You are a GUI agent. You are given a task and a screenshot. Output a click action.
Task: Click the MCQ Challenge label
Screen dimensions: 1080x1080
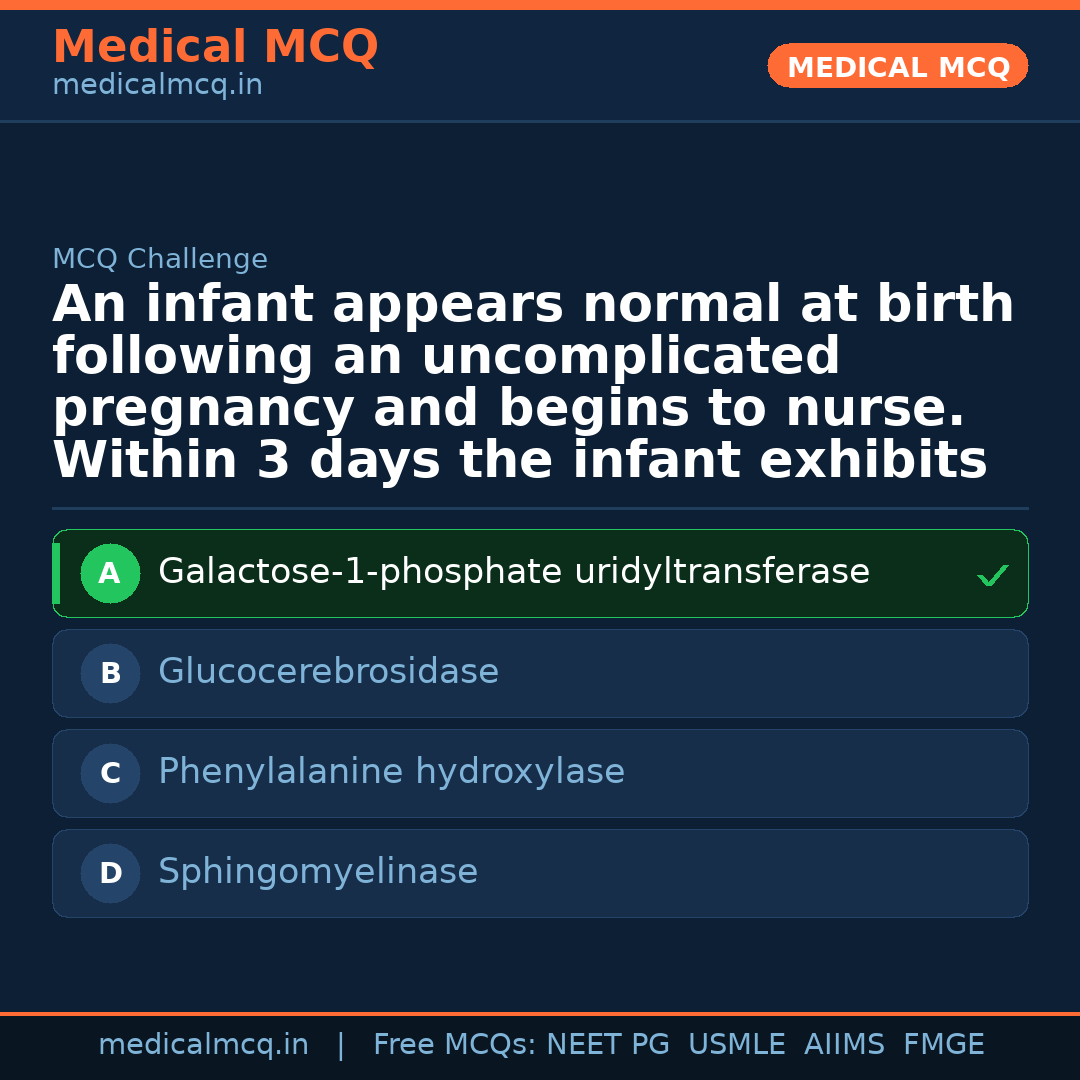160,260
